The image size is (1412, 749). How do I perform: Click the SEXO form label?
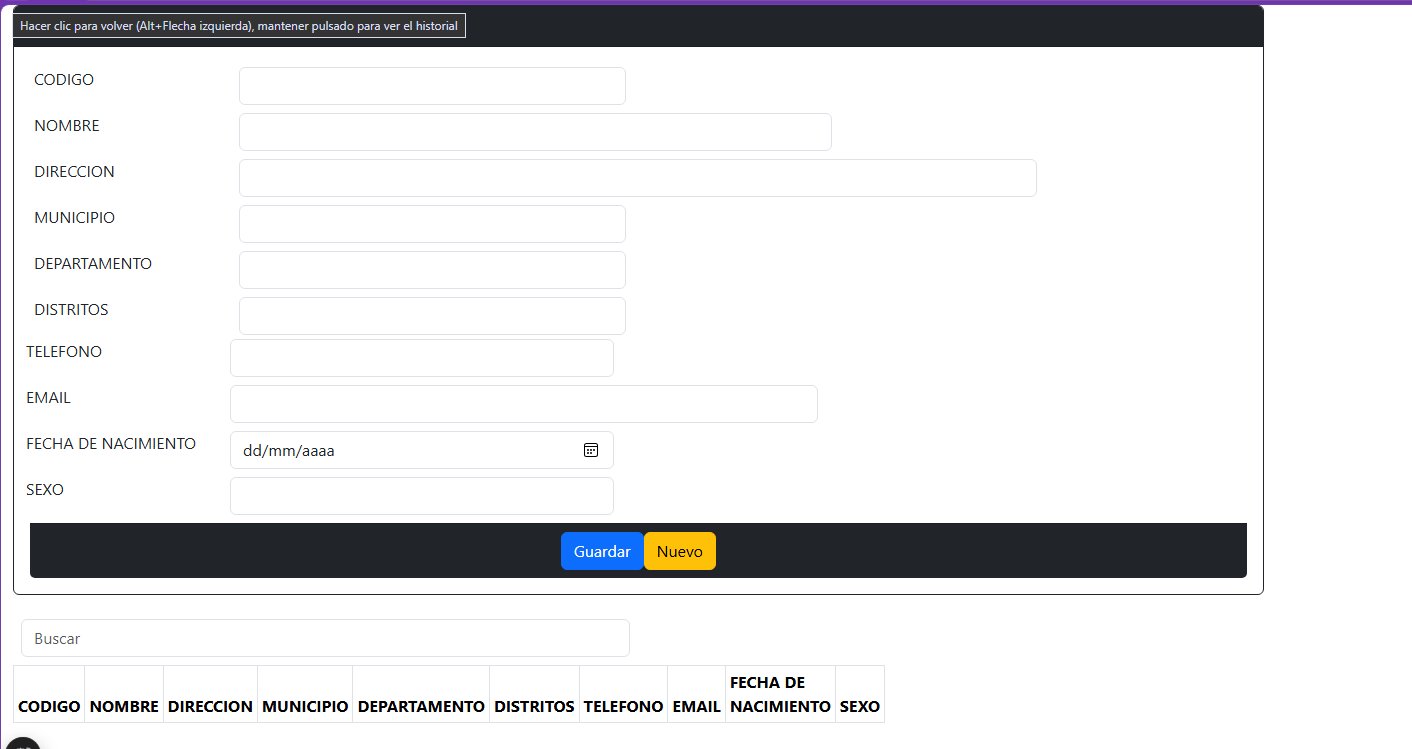45,489
